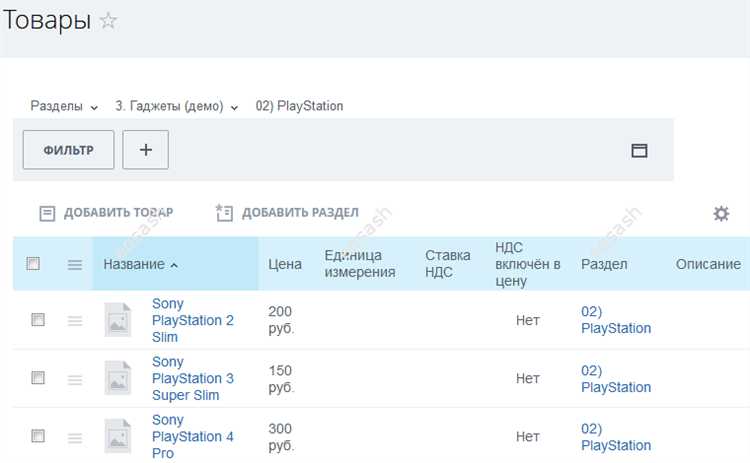
Task: Tick the checkbox for Sony PlayStation 2 Slim
Action: coord(38,320)
